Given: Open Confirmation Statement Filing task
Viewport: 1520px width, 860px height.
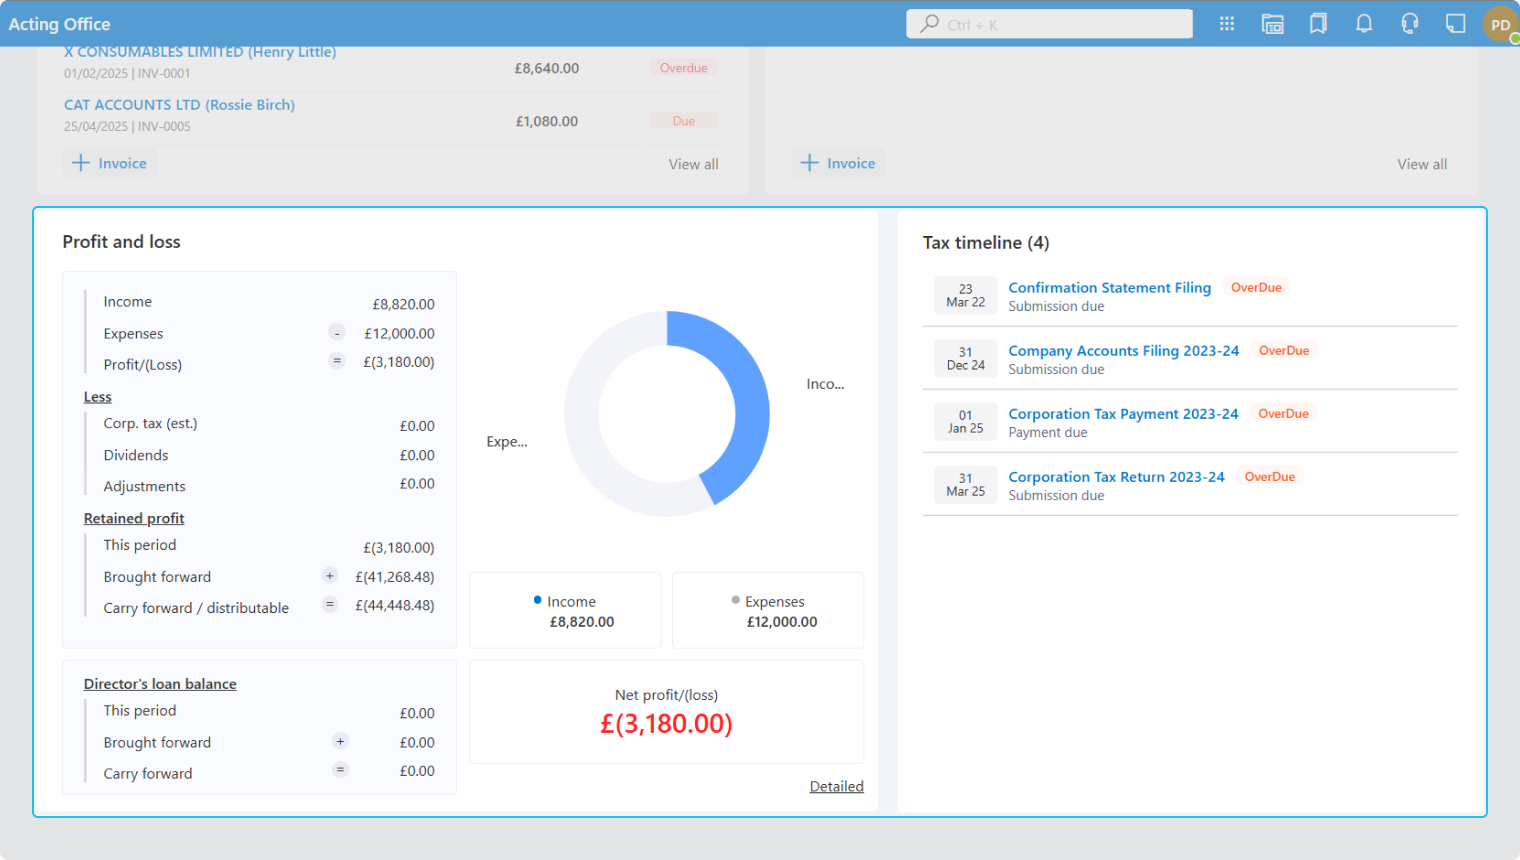Looking at the screenshot, I should [1109, 288].
